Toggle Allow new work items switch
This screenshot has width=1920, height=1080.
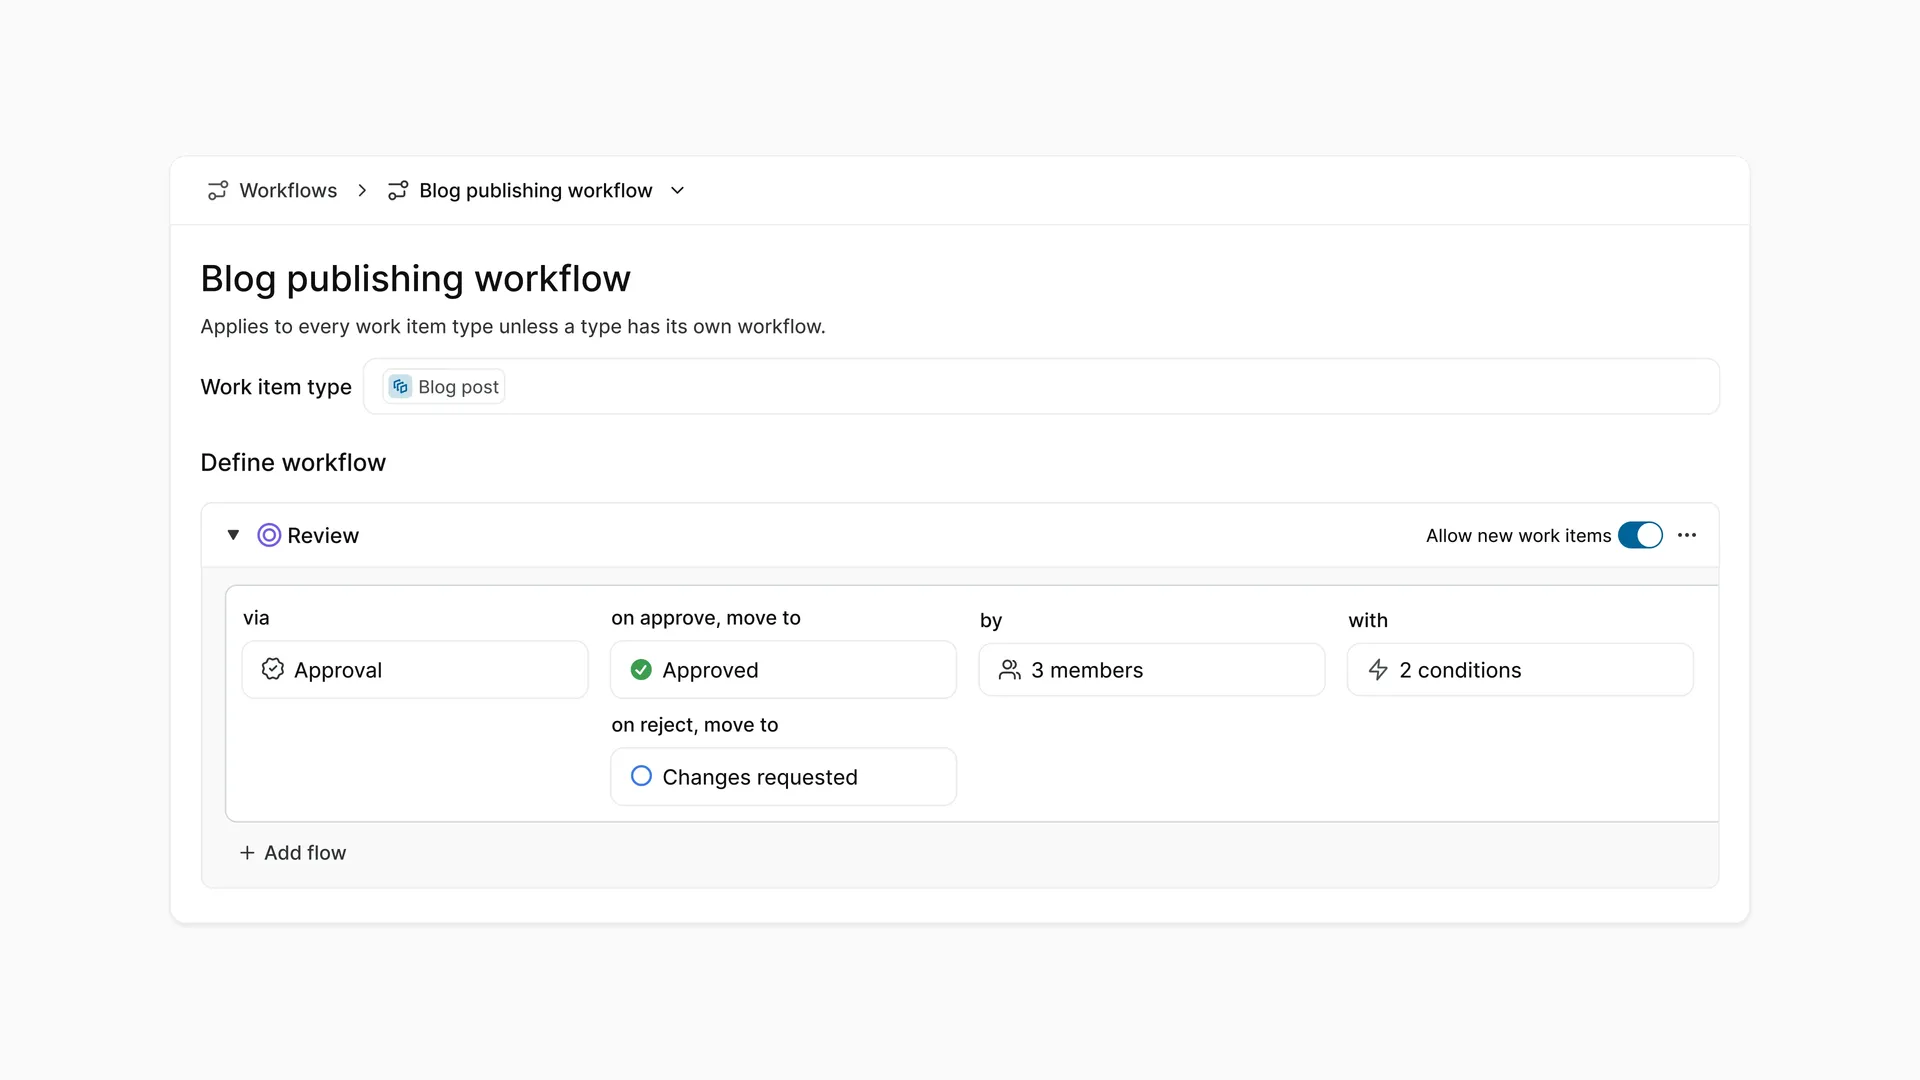point(1640,535)
